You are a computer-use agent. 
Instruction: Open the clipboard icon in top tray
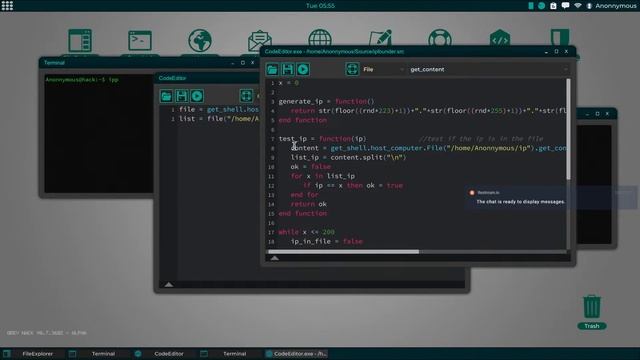pyautogui.click(x=553, y=6)
